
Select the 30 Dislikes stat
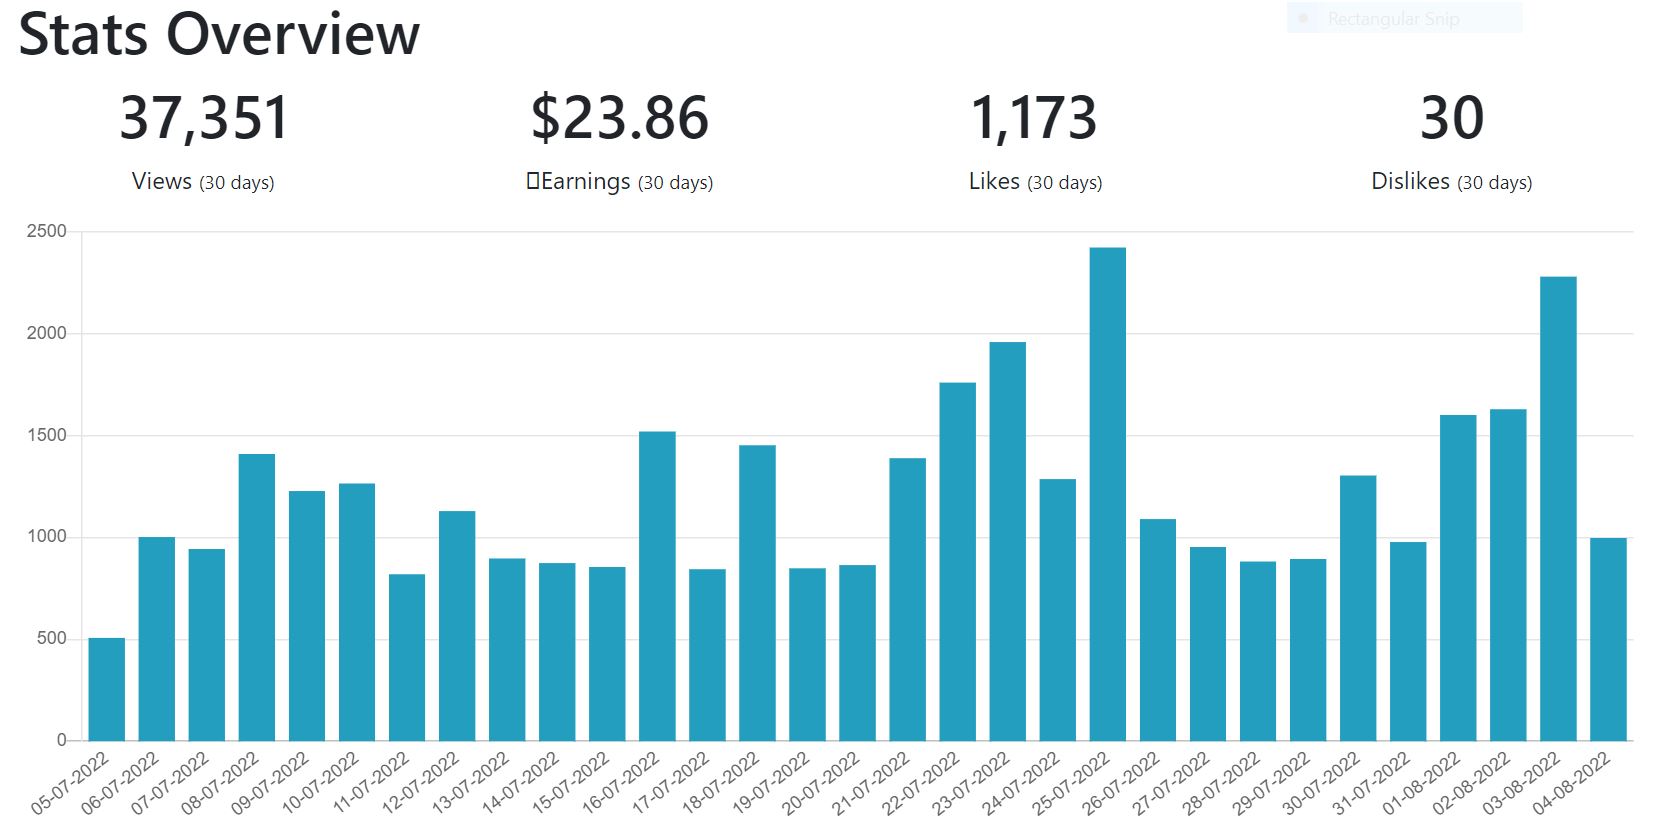click(x=1452, y=140)
